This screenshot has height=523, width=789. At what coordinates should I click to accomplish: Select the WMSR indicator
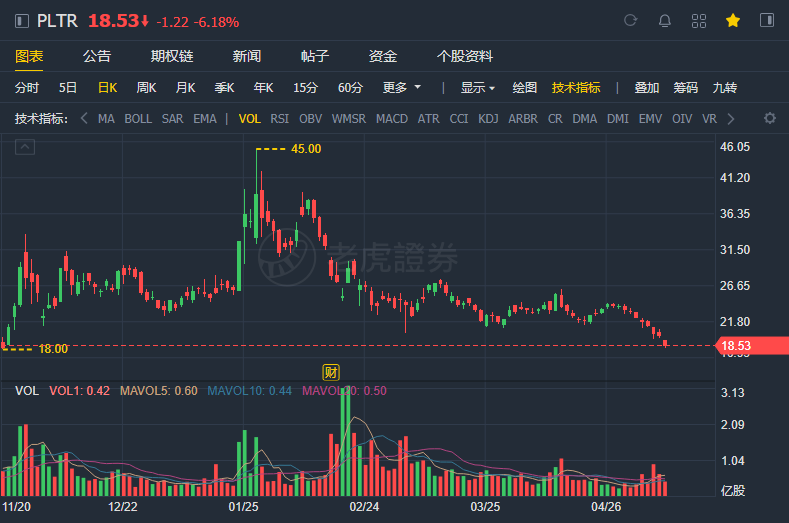pos(349,119)
